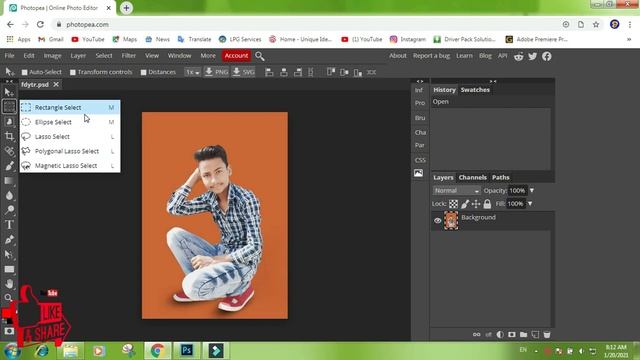The height and width of the screenshot is (360, 640).
Task: Open the 1x export scale dropdown
Action: click(x=192, y=72)
